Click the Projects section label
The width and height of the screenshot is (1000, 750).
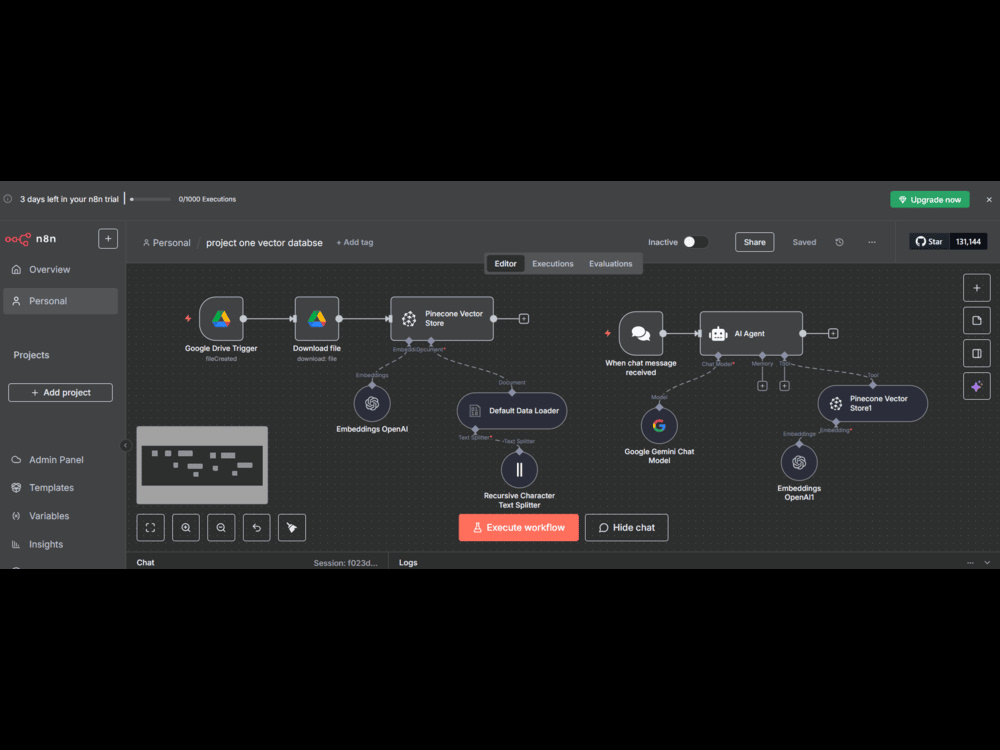pyautogui.click(x=31, y=355)
